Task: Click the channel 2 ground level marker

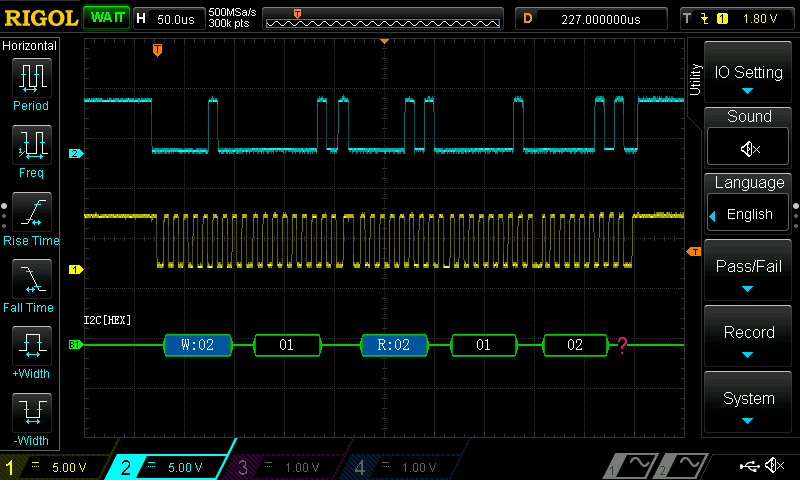Action: tap(76, 154)
